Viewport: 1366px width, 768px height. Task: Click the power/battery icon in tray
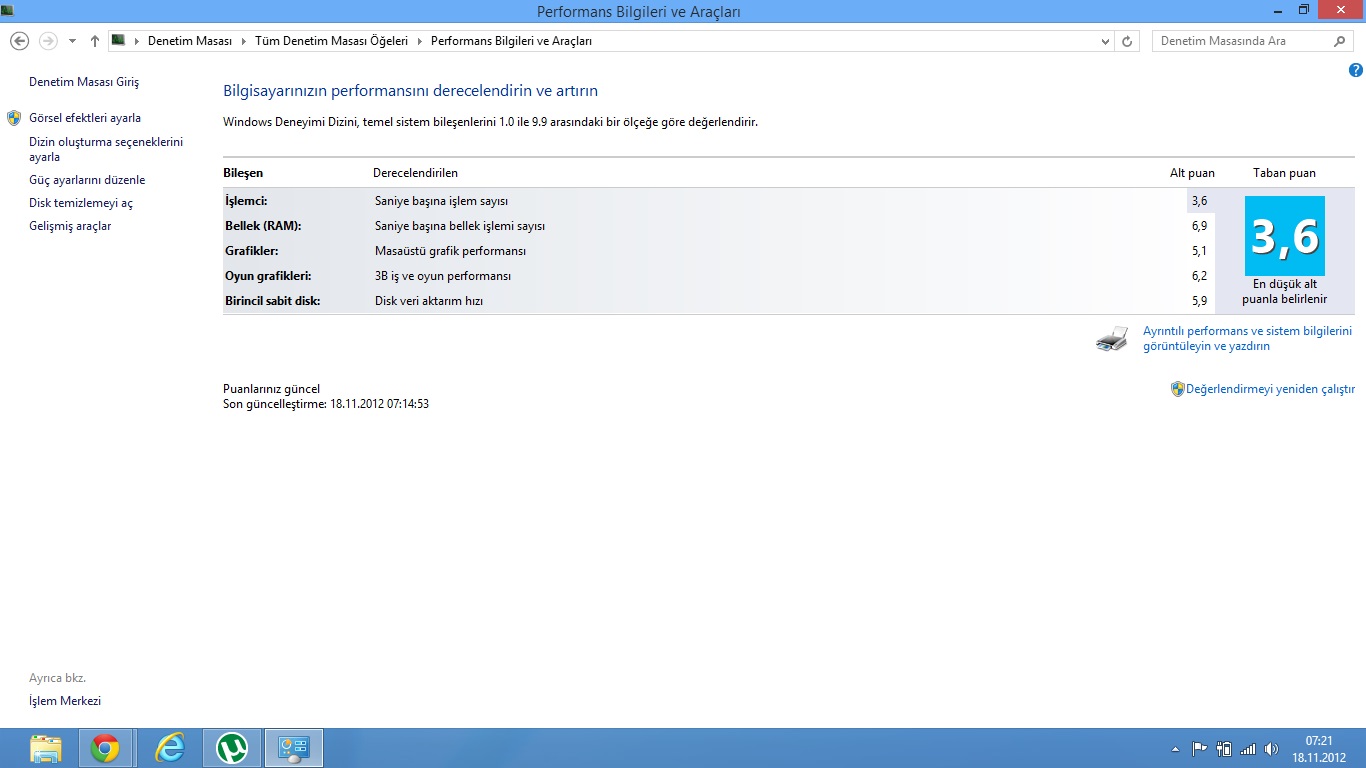coord(1224,748)
